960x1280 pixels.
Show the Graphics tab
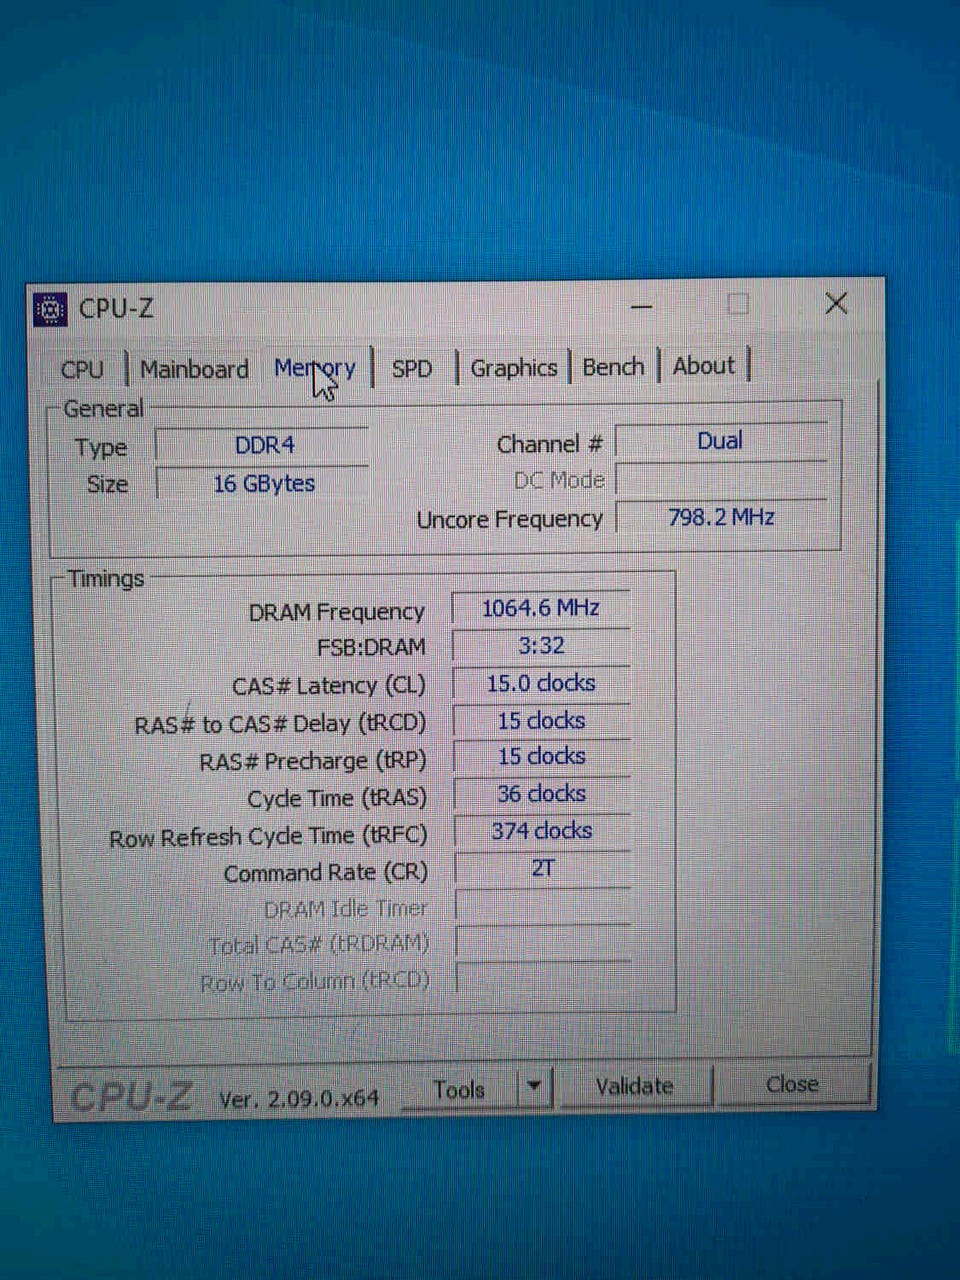514,368
